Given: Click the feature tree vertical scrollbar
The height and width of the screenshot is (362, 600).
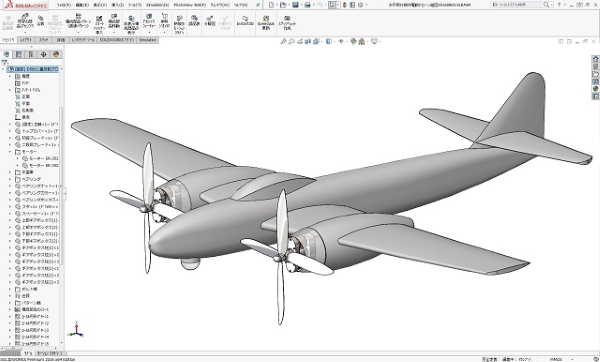Looking at the screenshot, I should tap(61, 186).
